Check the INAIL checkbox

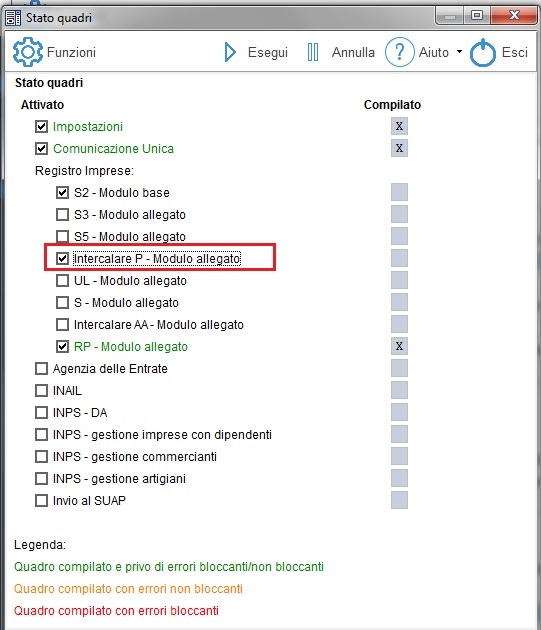click(41, 391)
